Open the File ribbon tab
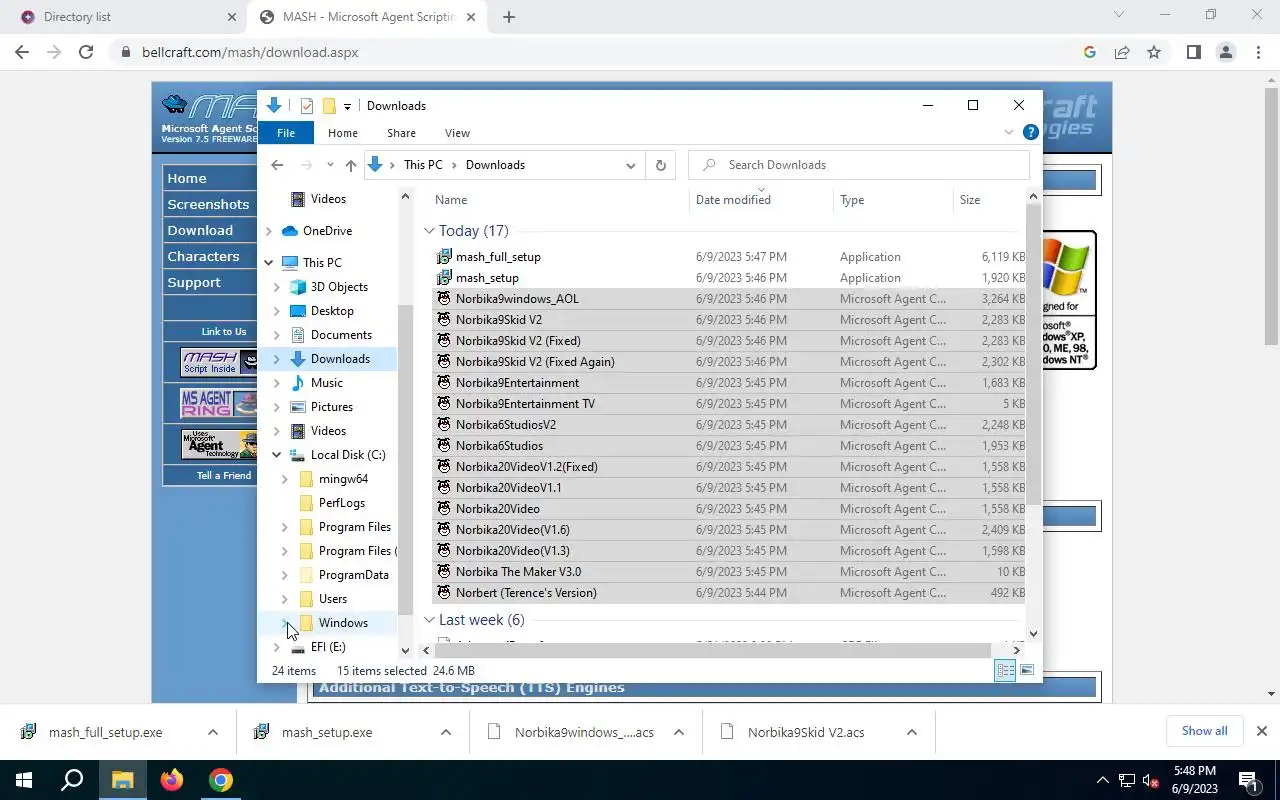 (x=286, y=133)
